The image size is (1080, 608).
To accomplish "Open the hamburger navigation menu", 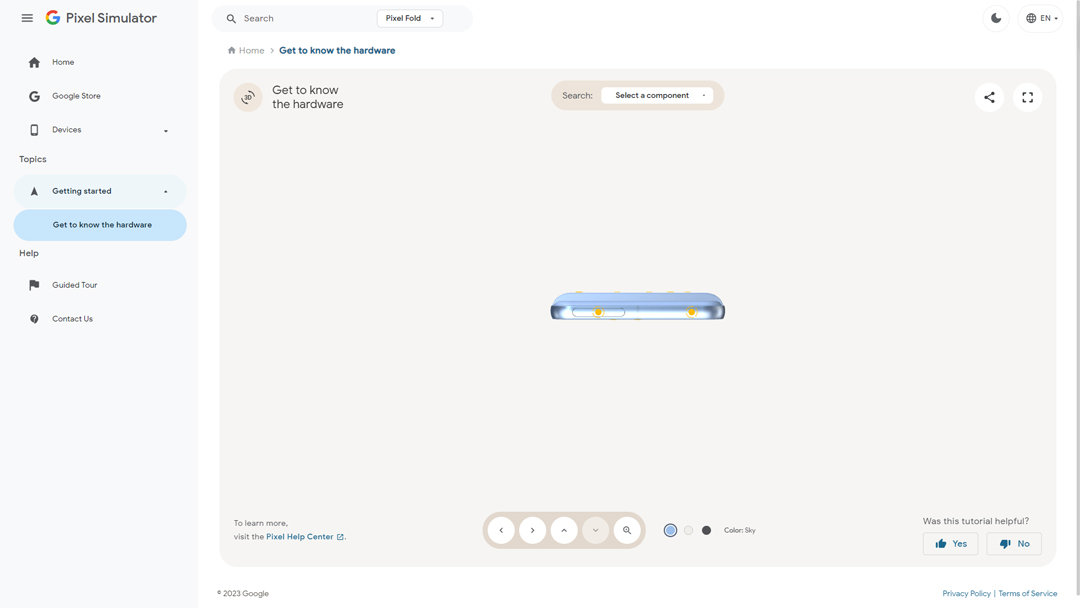I will pyautogui.click(x=27, y=18).
